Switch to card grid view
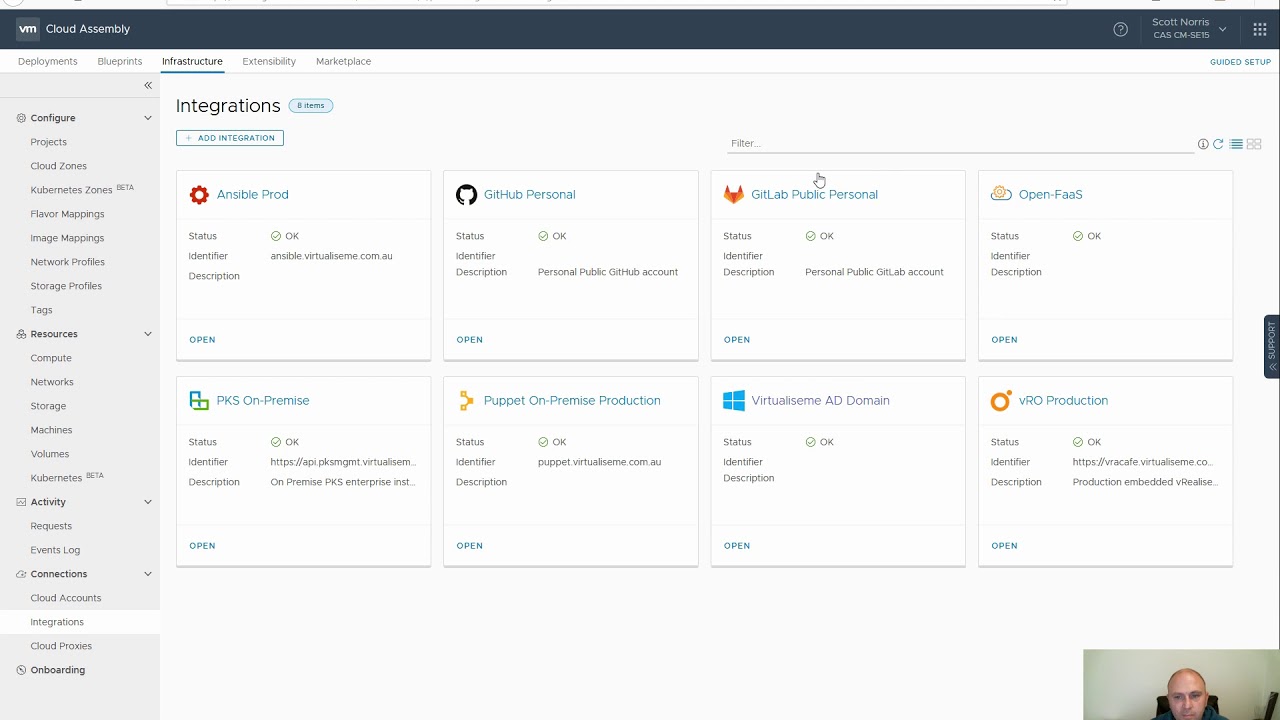 (x=1254, y=144)
